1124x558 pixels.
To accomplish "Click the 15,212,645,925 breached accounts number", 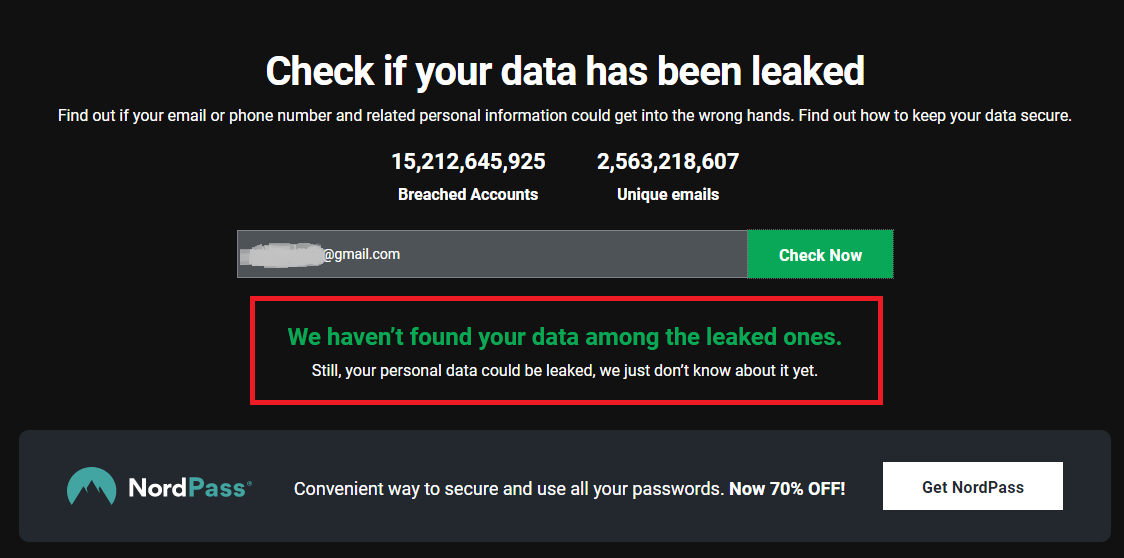I will coord(468,161).
